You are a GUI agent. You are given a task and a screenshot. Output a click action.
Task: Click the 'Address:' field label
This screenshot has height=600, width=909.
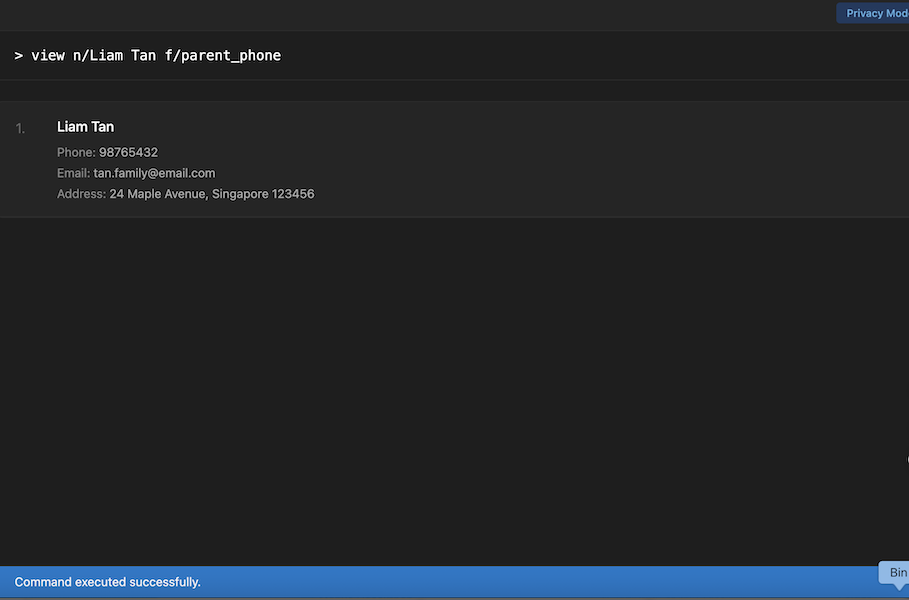tap(81, 194)
